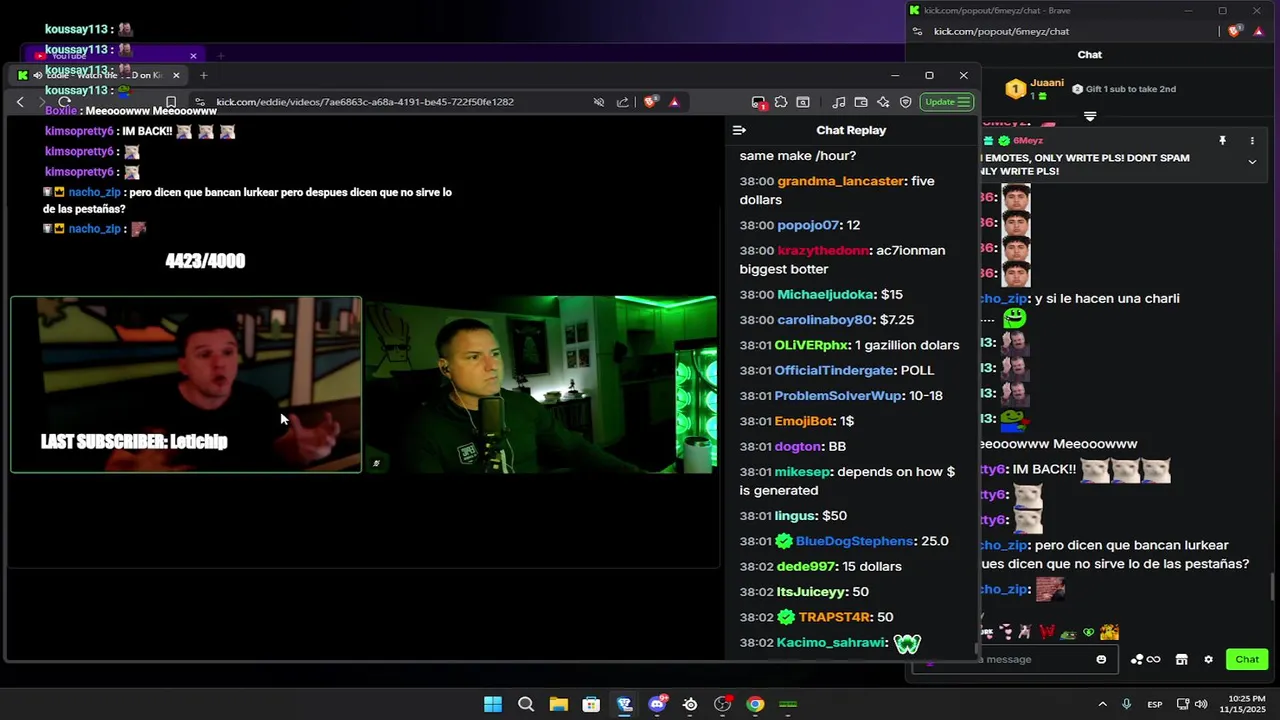Close the Kick video tab
Image resolution: width=1280 pixels, height=720 pixels.
click(x=176, y=75)
